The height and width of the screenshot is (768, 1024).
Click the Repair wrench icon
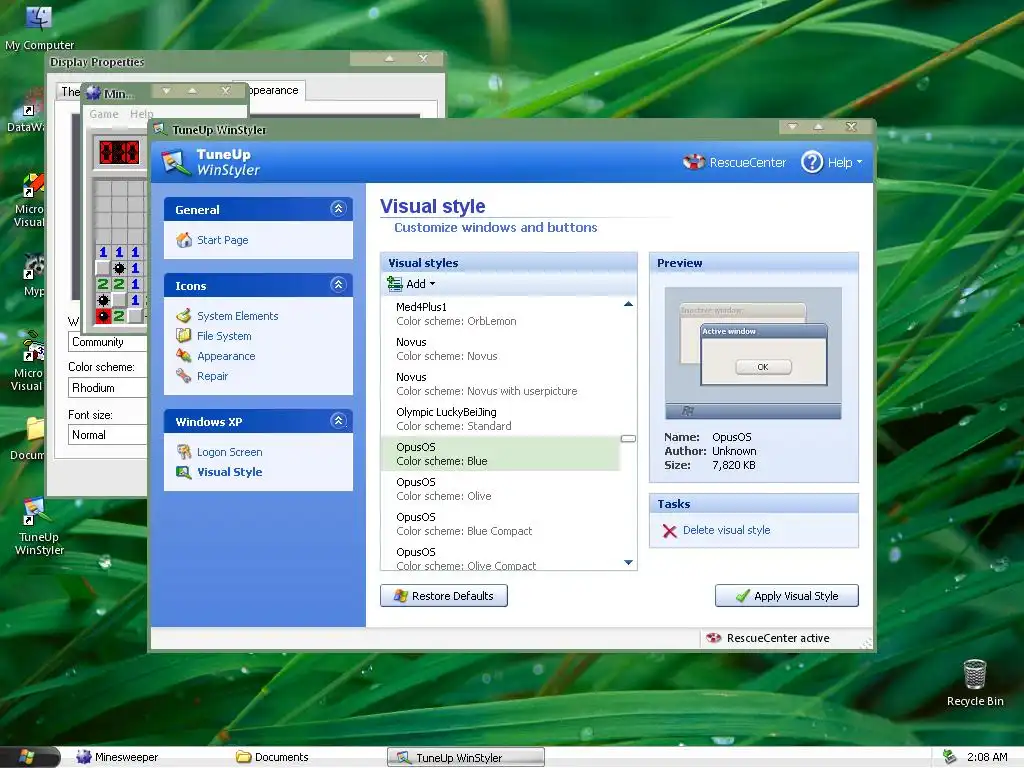184,376
